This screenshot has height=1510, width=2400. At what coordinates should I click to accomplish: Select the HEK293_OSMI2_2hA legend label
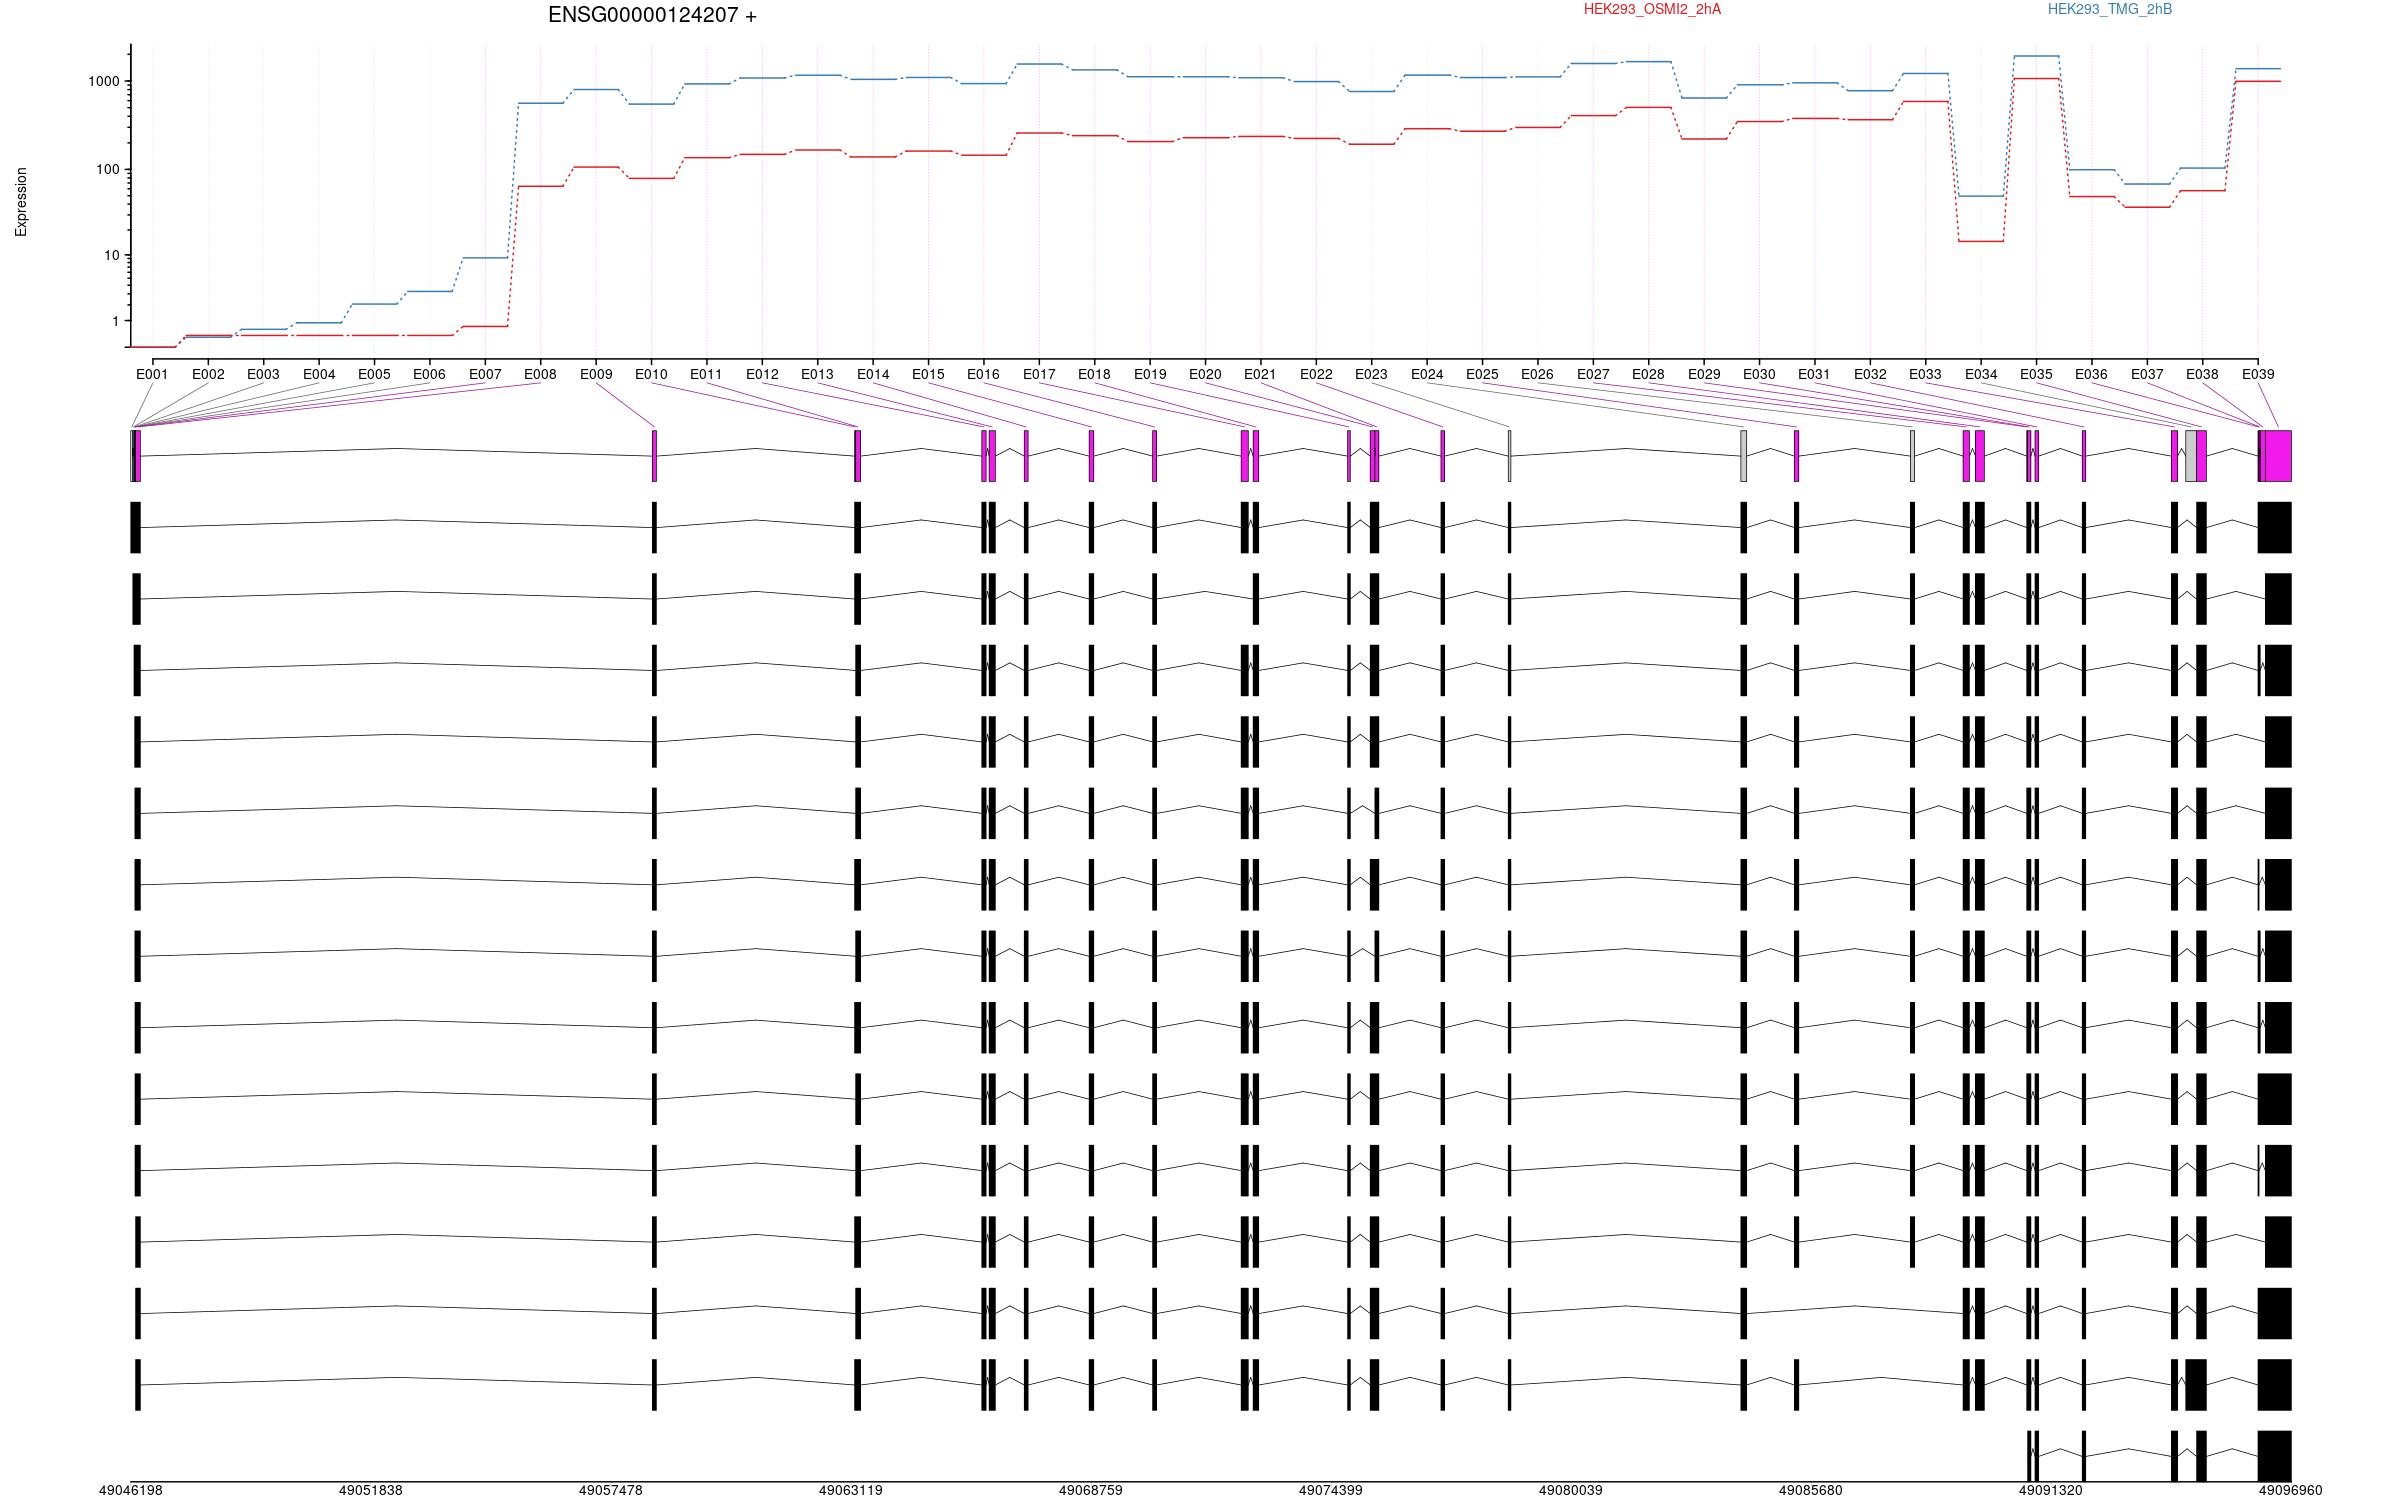(1652, 9)
